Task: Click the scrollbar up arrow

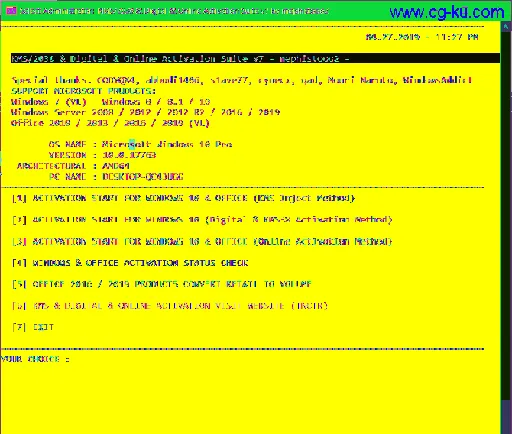Action: [x=506, y=27]
